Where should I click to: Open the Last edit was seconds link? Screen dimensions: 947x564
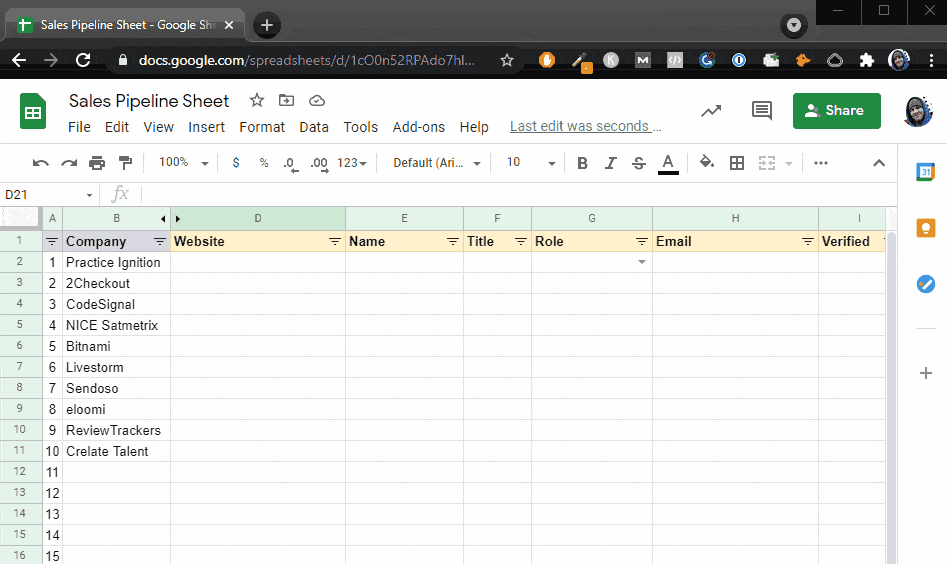[x=585, y=126]
